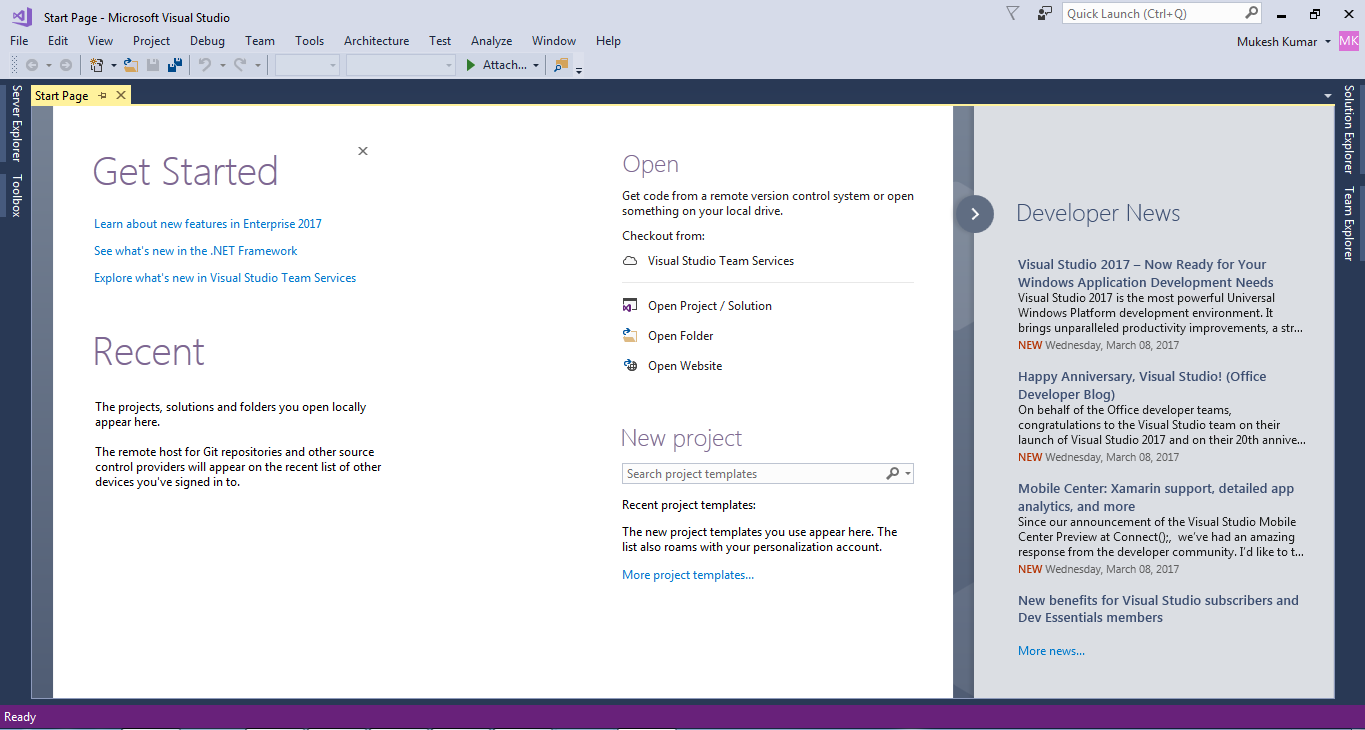Viewport: 1365px width, 730px height.
Task: Click the green Attach play button
Action: [x=472, y=65]
